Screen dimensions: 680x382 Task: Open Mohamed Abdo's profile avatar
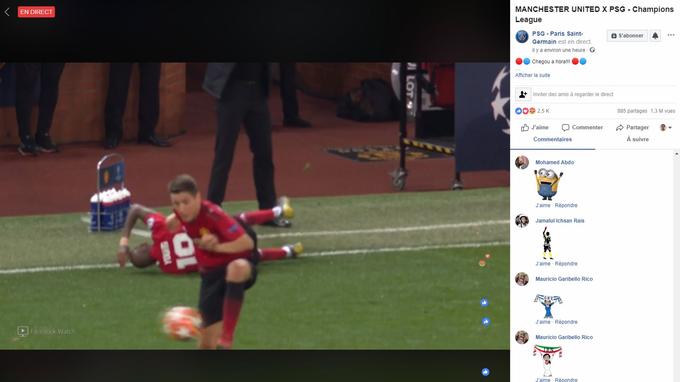tap(522, 162)
